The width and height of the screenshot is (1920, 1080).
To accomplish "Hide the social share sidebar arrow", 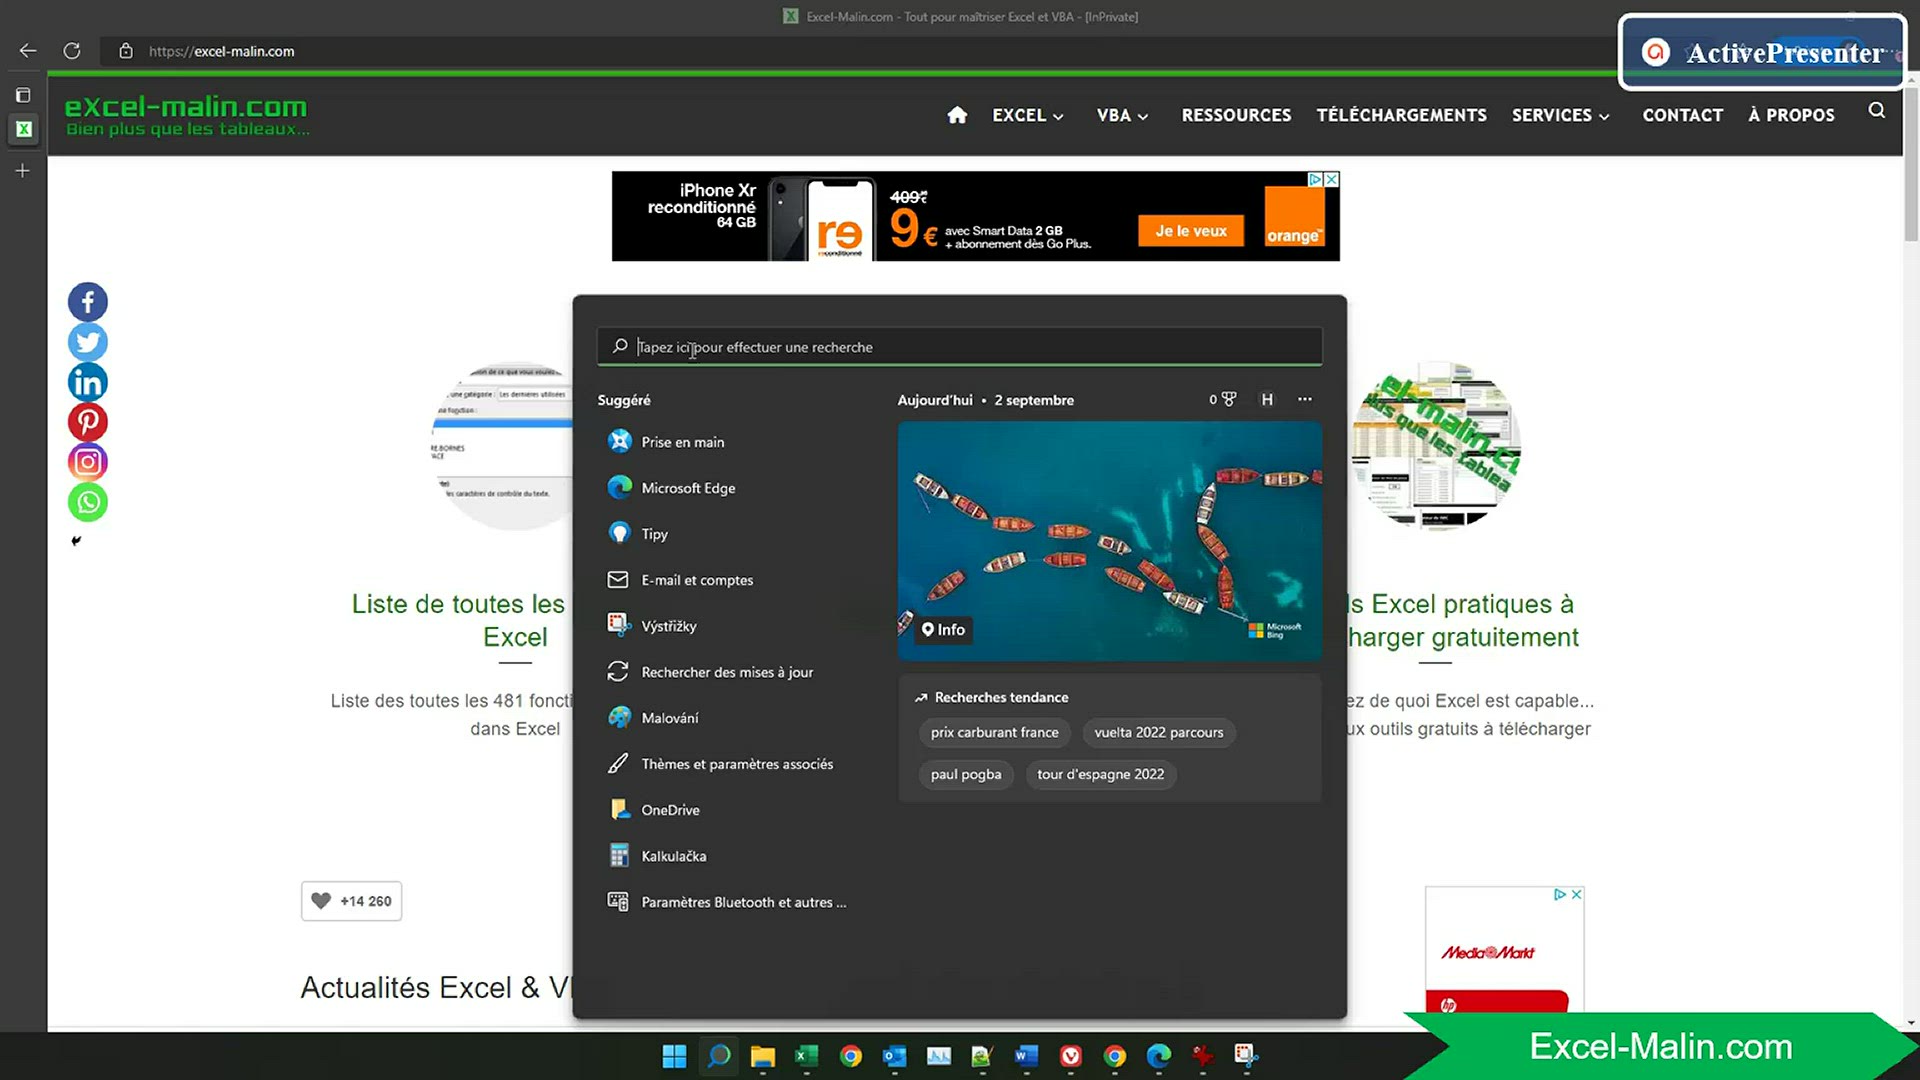I will [x=76, y=541].
